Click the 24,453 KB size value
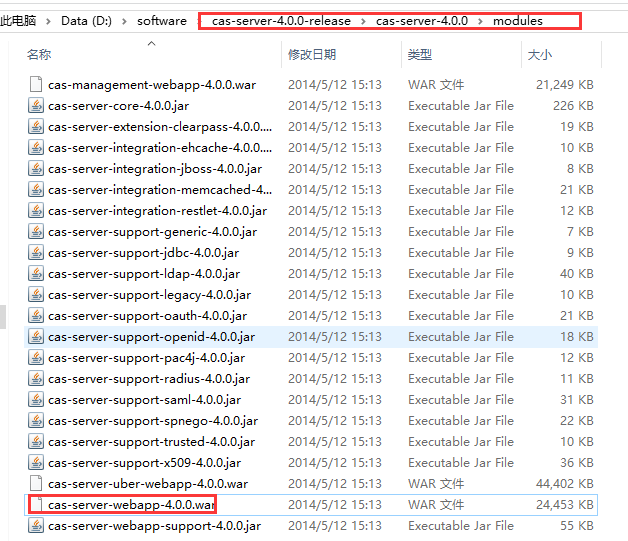This screenshot has height=541, width=628. tap(565, 505)
